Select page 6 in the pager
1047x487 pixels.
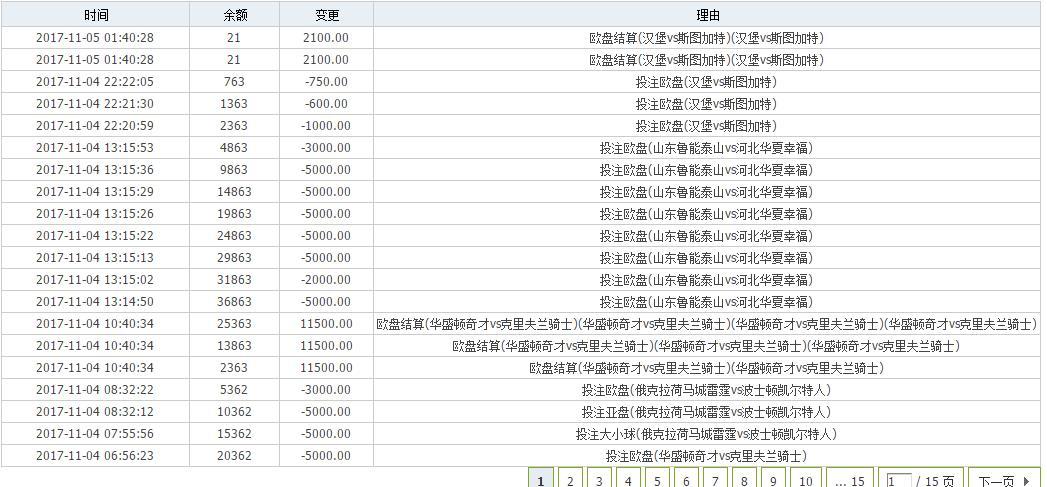(x=686, y=480)
